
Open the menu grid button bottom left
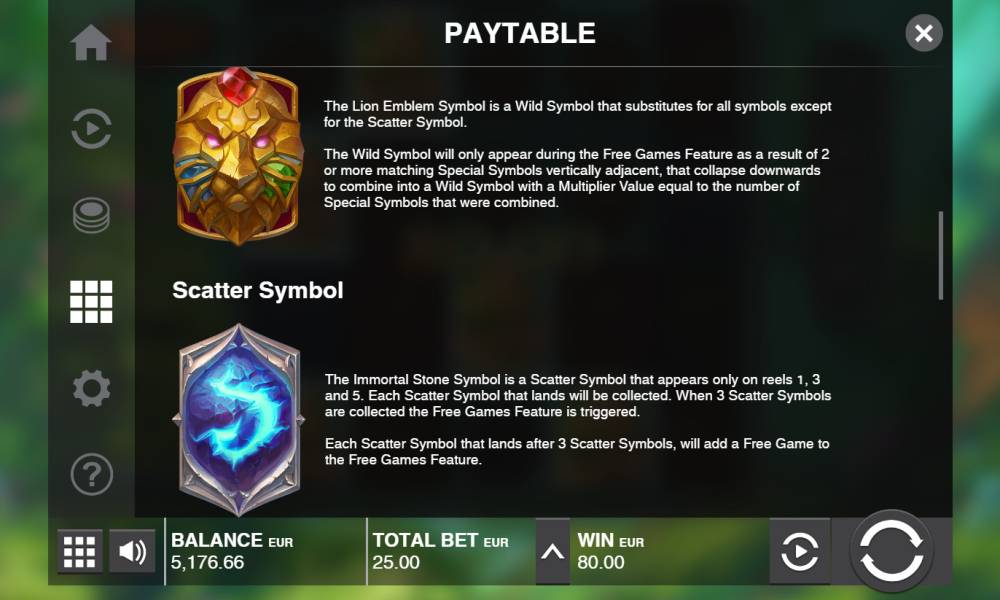pos(80,552)
